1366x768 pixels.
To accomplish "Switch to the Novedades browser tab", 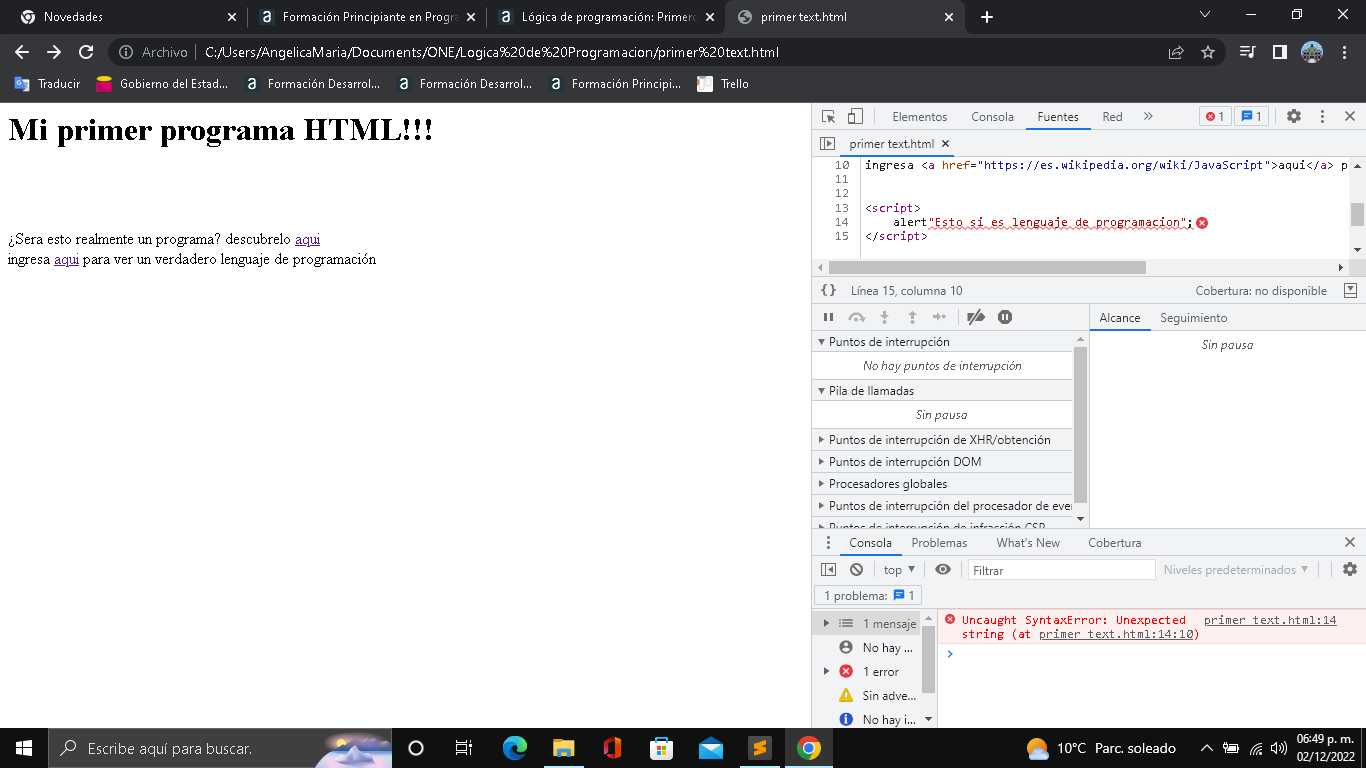I will click(128, 17).
